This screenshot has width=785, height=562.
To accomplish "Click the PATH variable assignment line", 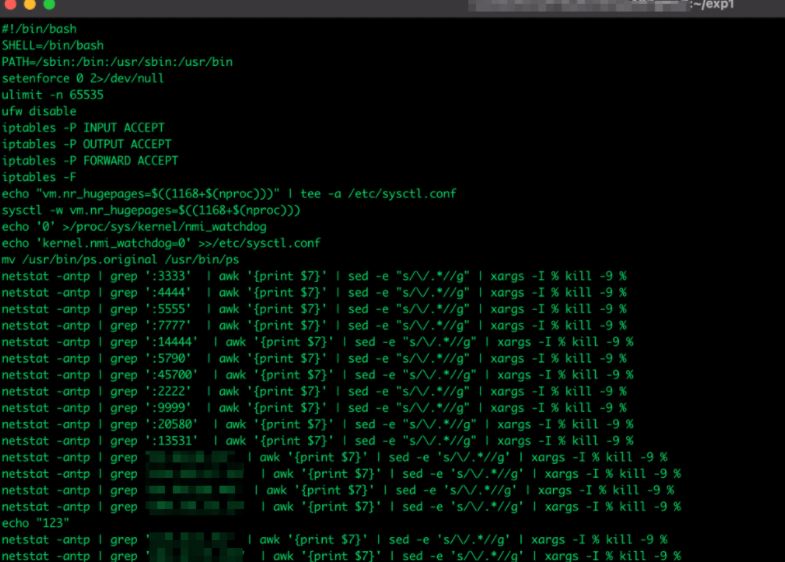I will tap(117, 62).
